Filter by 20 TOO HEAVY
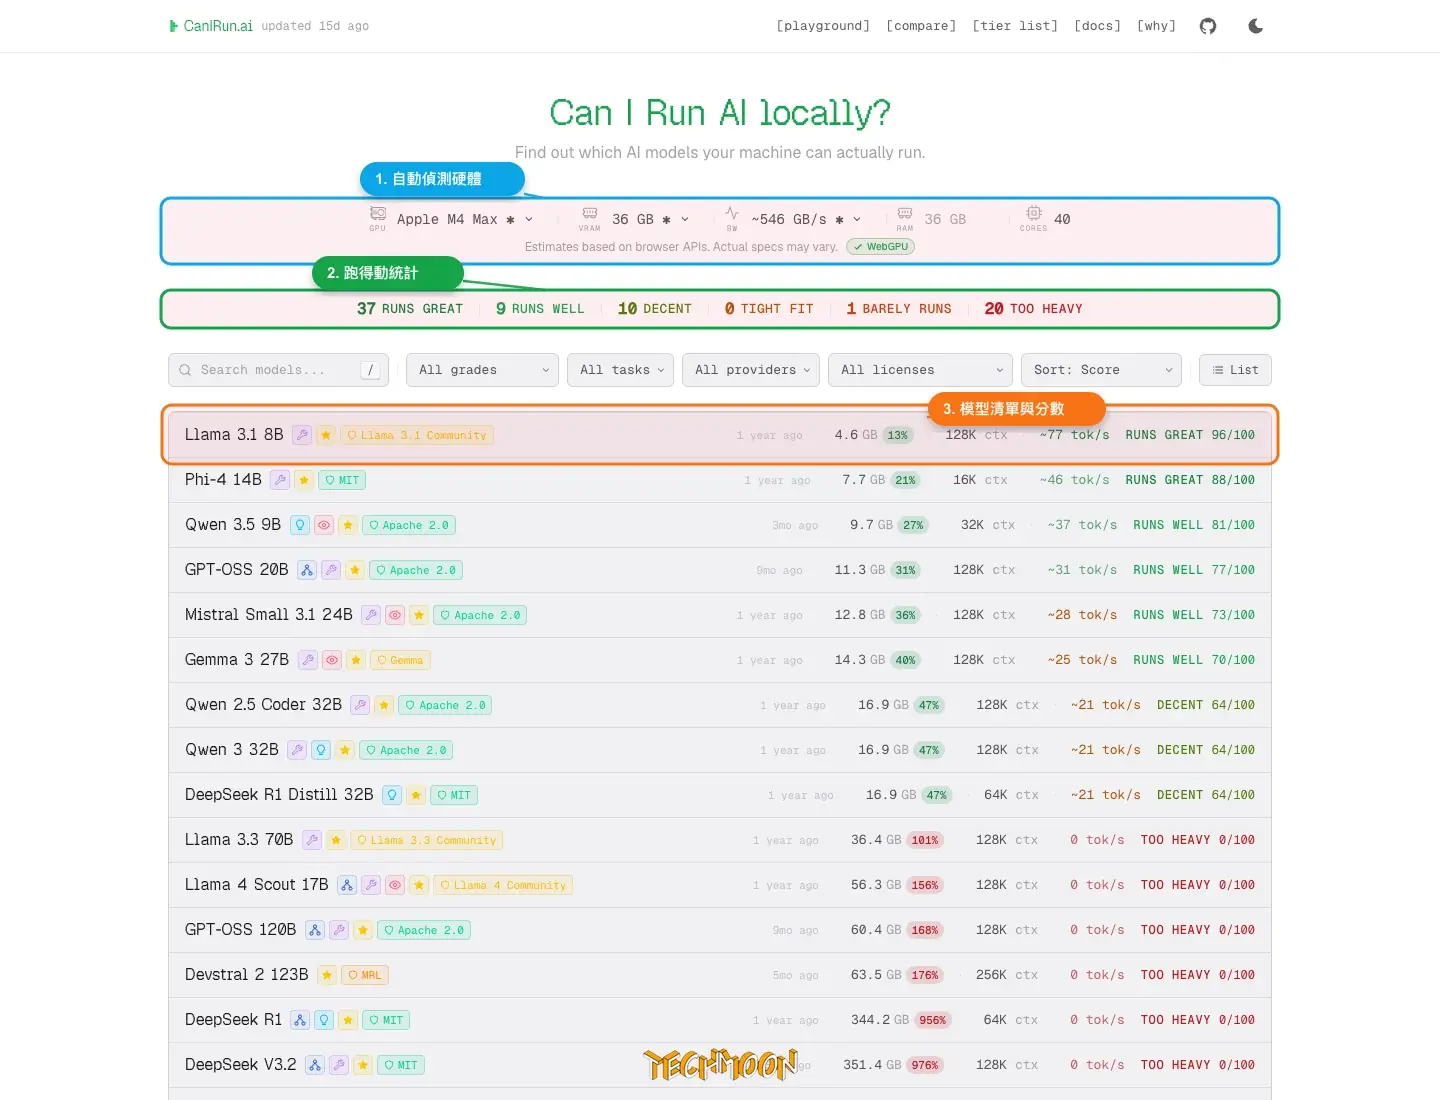Viewport: 1440px width, 1100px height. (1033, 309)
